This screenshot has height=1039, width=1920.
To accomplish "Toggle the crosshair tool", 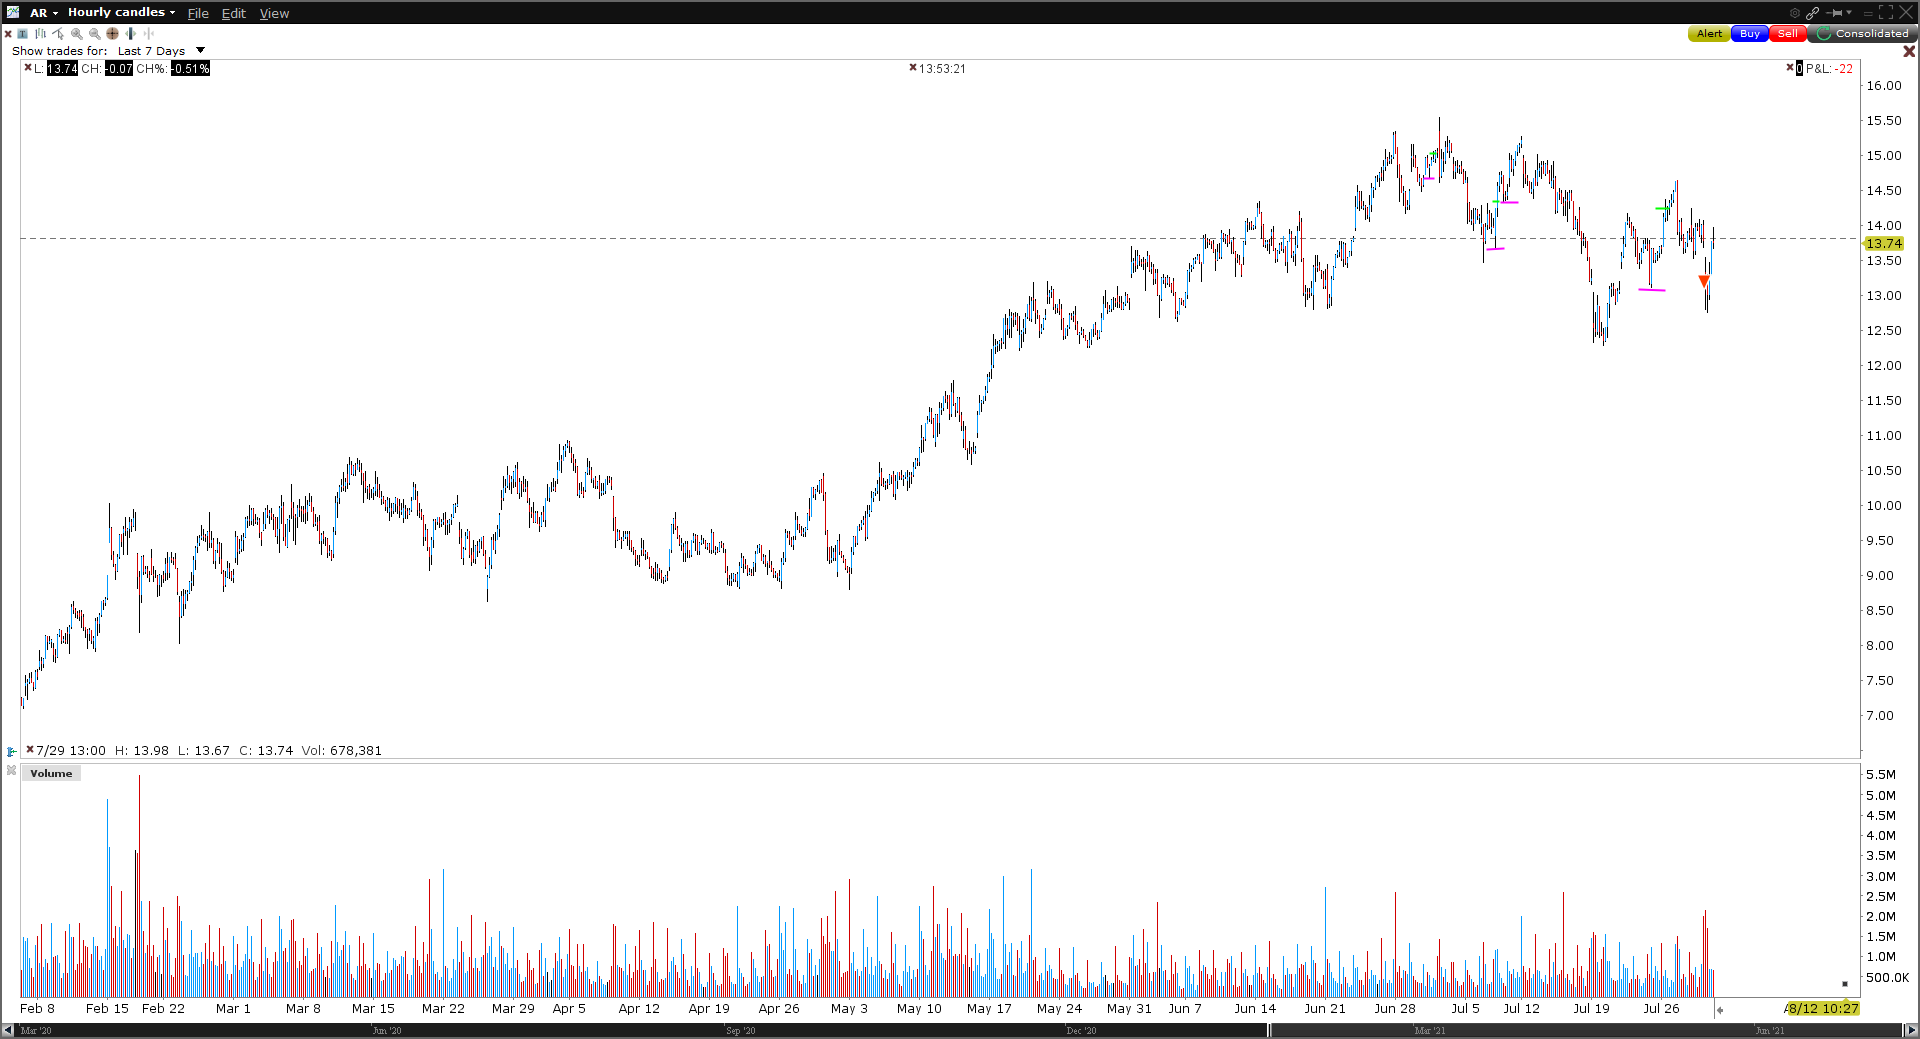I will click(113, 34).
